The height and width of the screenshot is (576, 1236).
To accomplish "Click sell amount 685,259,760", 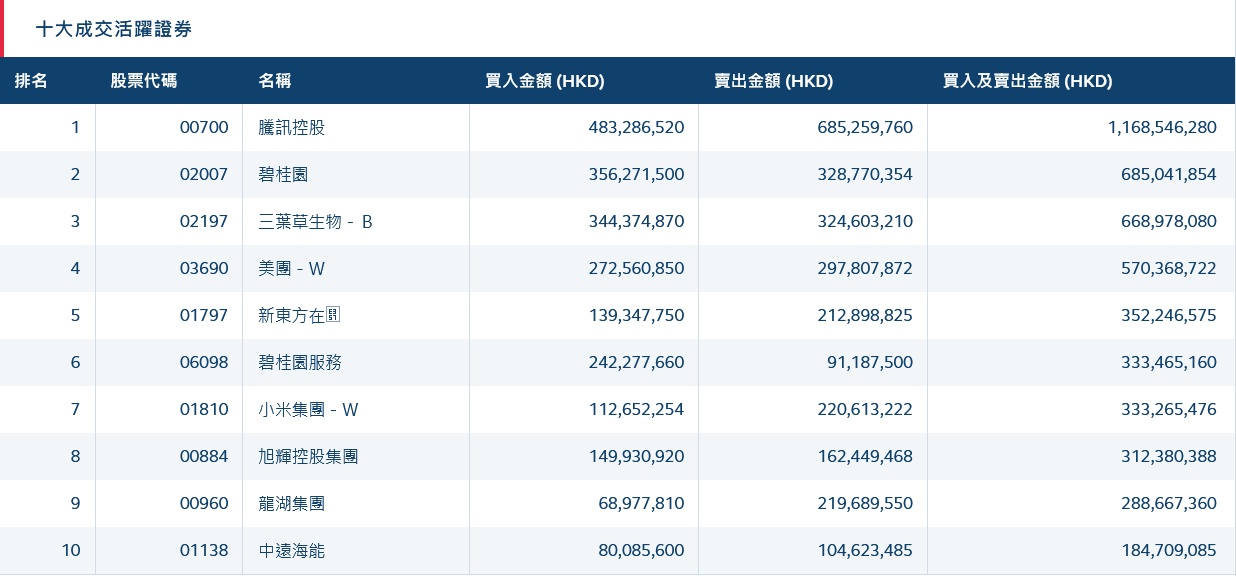I will click(x=866, y=128).
